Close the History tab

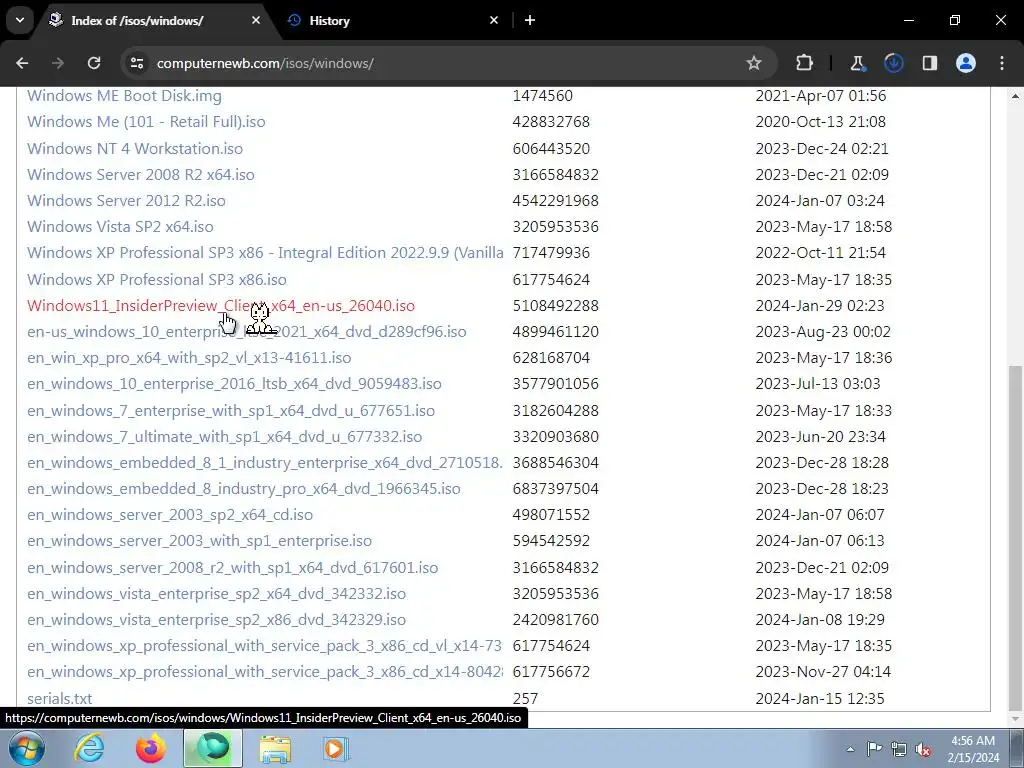coord(494,20)
